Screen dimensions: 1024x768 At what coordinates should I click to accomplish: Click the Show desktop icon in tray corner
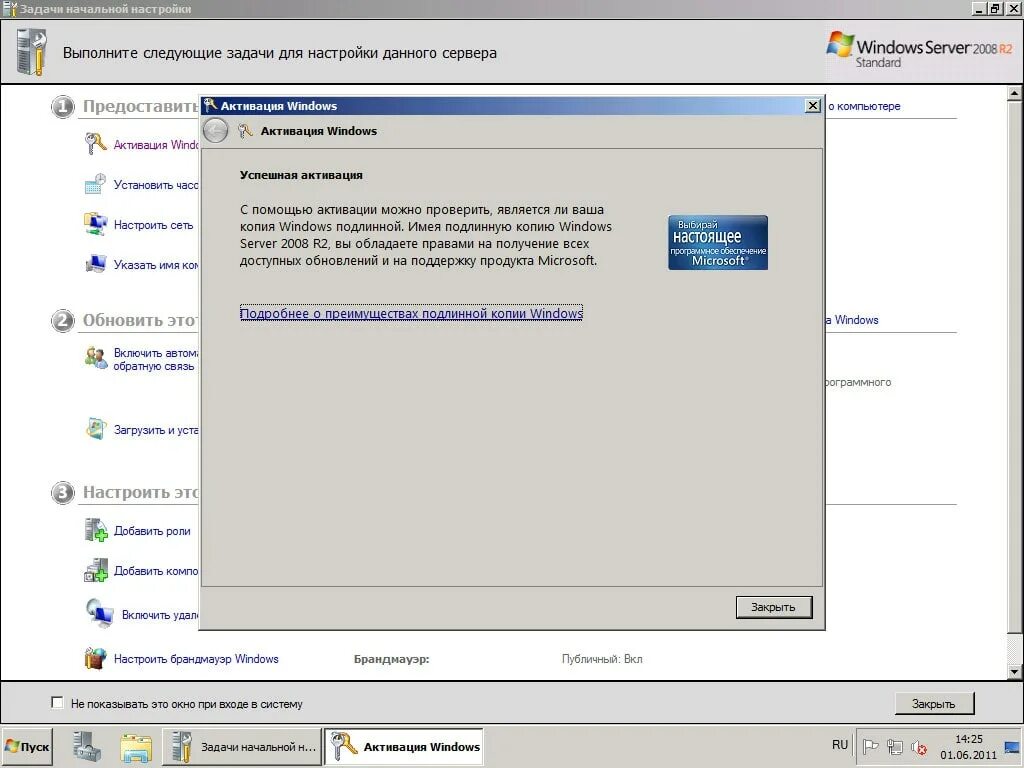[x=1012, y=746]
